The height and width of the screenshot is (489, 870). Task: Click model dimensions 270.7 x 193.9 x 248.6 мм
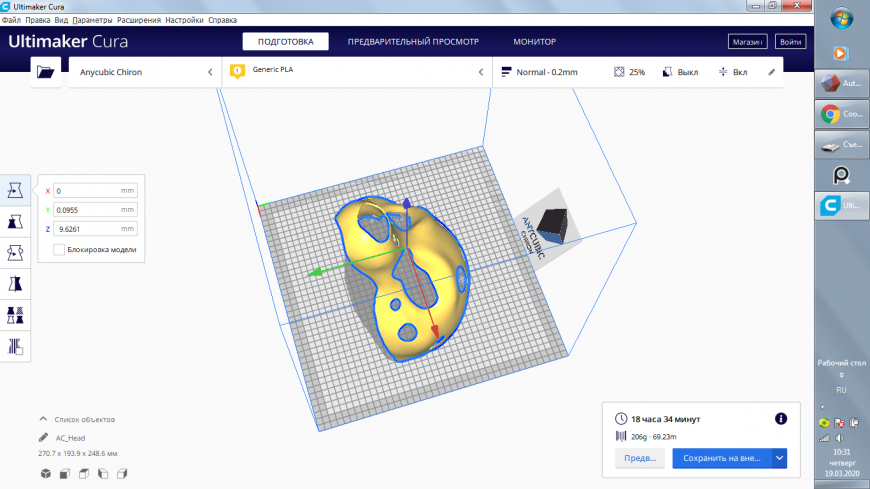(78, 453)
